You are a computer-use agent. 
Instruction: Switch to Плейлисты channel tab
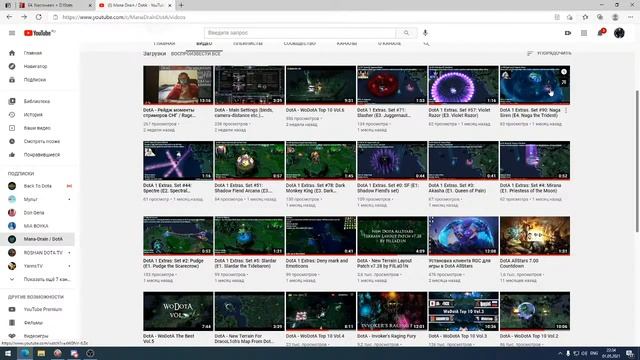(x=248, y=43)
